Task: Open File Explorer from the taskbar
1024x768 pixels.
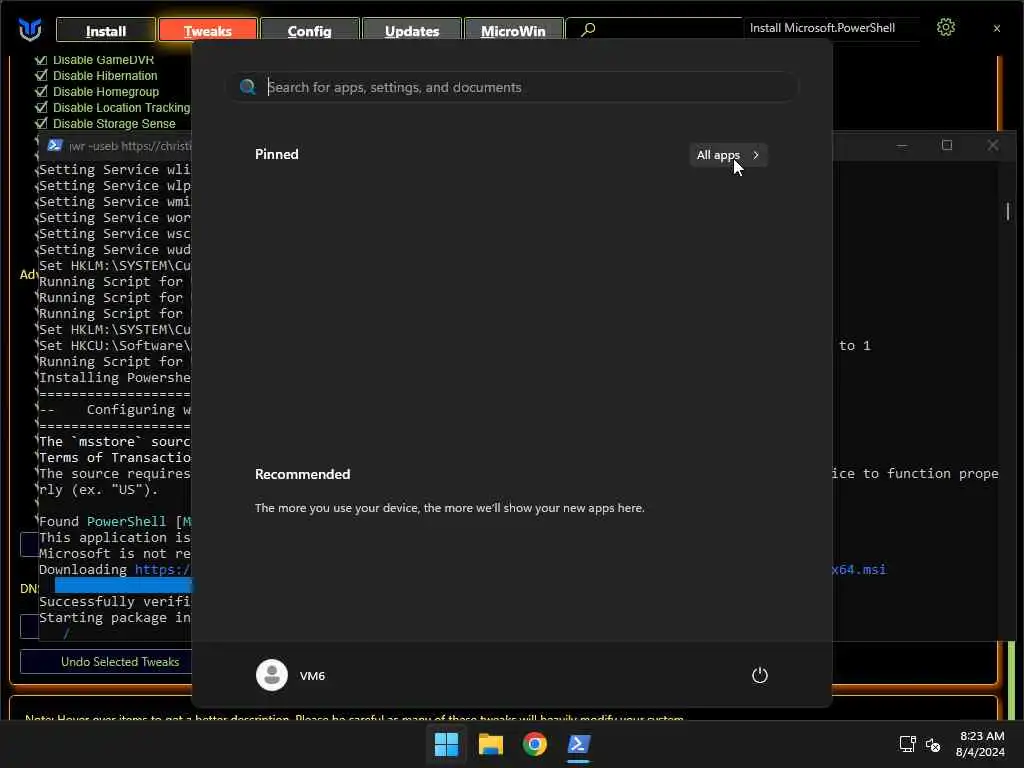Action: (x=490, y=744)
